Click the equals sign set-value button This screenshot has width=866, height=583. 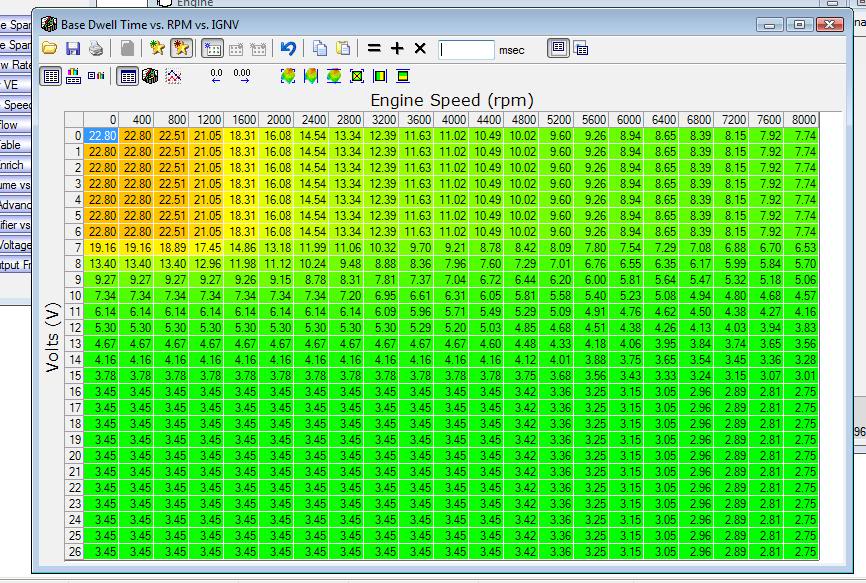point(374,48)
